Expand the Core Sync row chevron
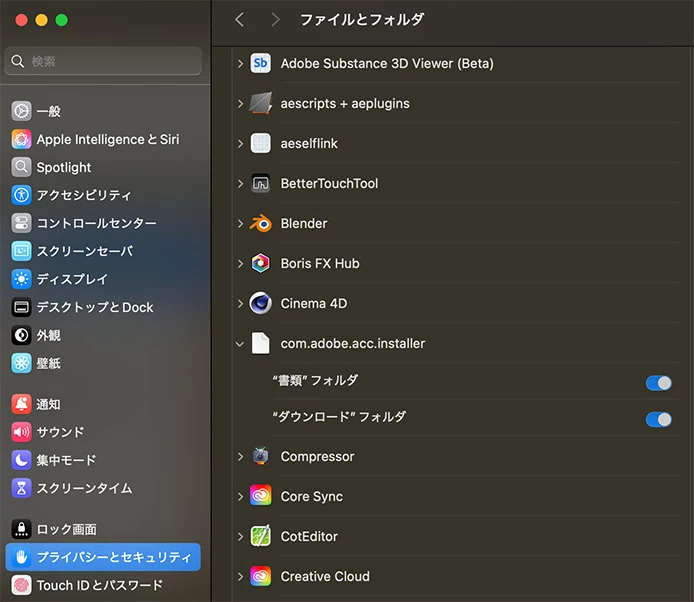Screen dimensions: 694x602 240,497
